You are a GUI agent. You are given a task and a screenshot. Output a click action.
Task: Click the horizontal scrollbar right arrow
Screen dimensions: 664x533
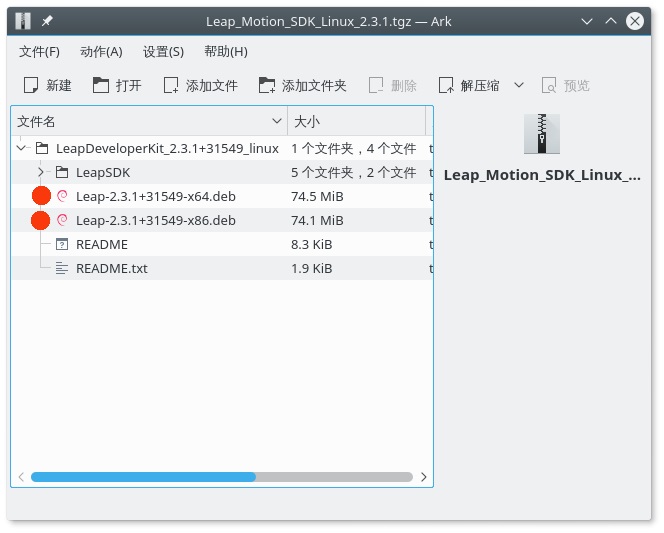pyautogui.click(x=423, y=477)
